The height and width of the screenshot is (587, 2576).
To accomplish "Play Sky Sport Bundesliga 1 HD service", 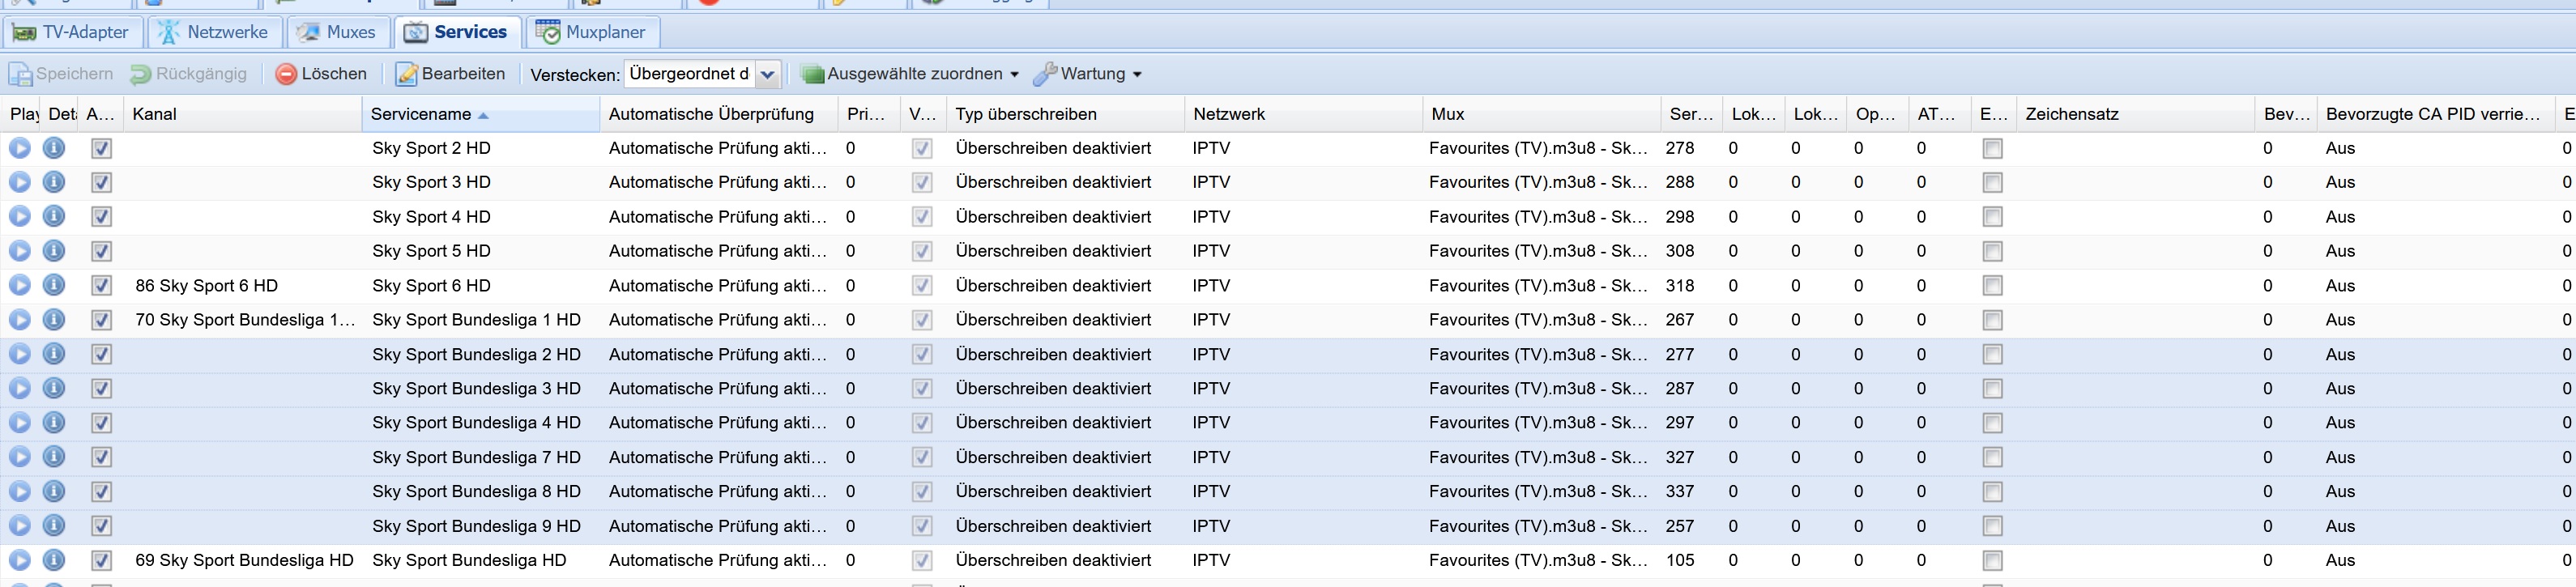I will pos(20,319).
